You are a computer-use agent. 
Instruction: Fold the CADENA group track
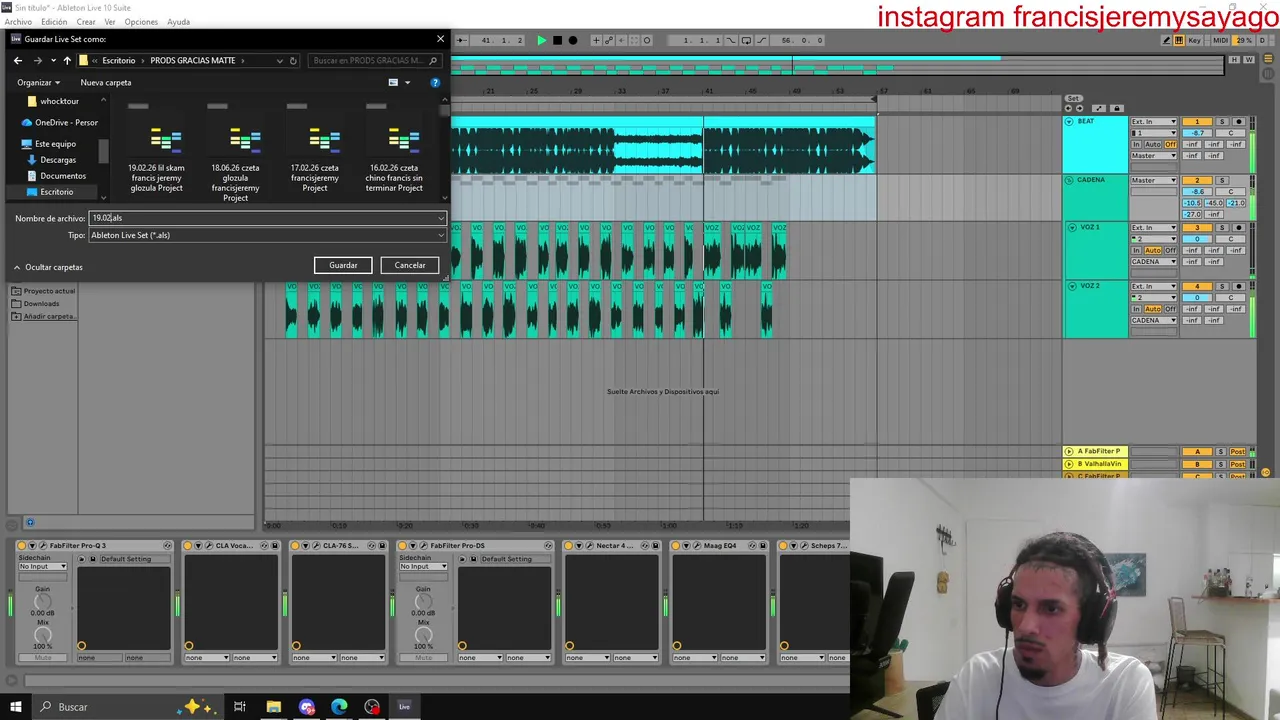click(1069, 180)
